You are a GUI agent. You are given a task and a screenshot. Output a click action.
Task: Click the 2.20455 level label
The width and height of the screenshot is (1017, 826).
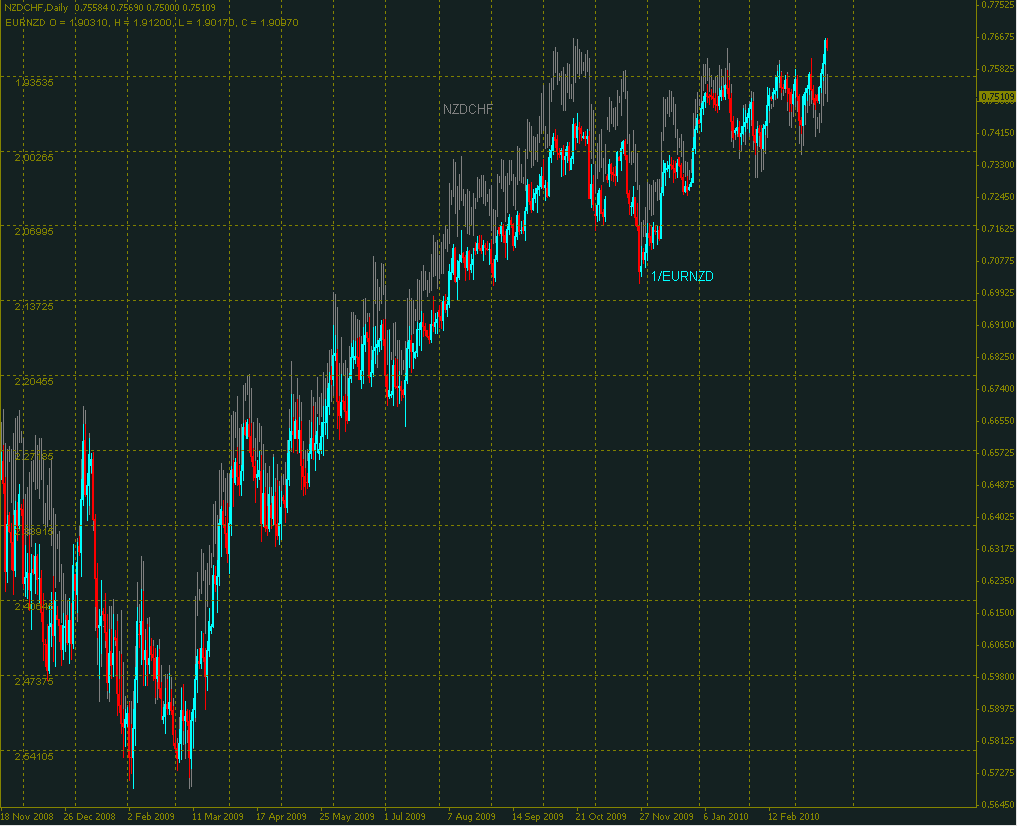[x=34, y=381]
